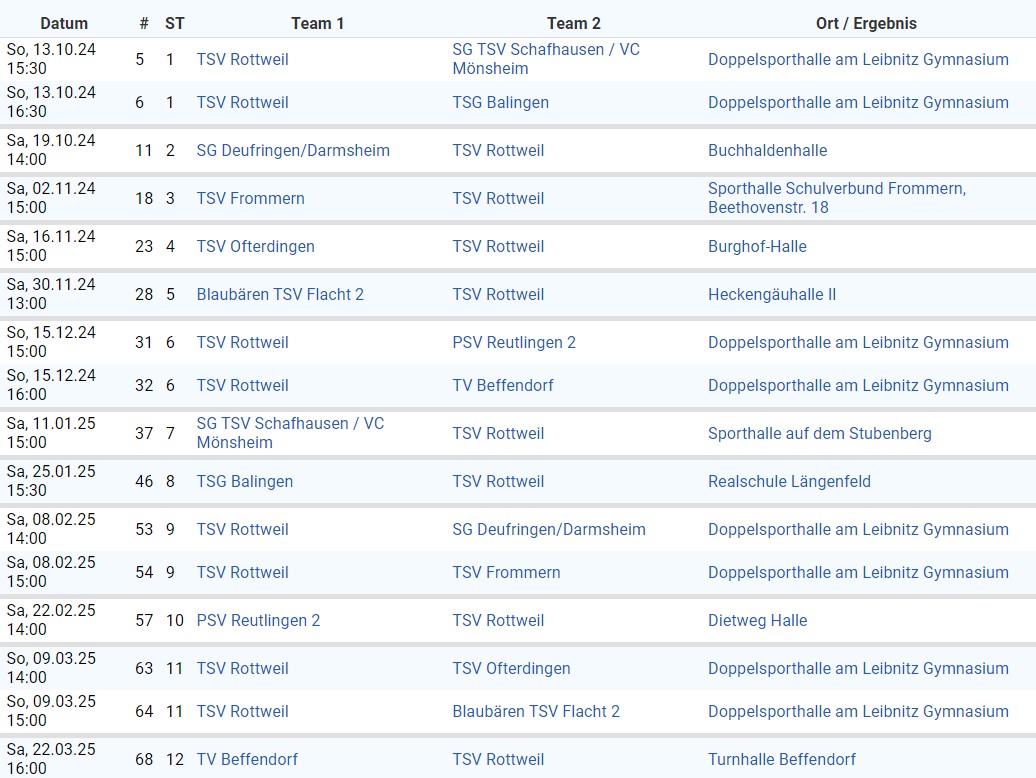Open TV Beffendorf as Team 2 in match 32

(503, 386)
